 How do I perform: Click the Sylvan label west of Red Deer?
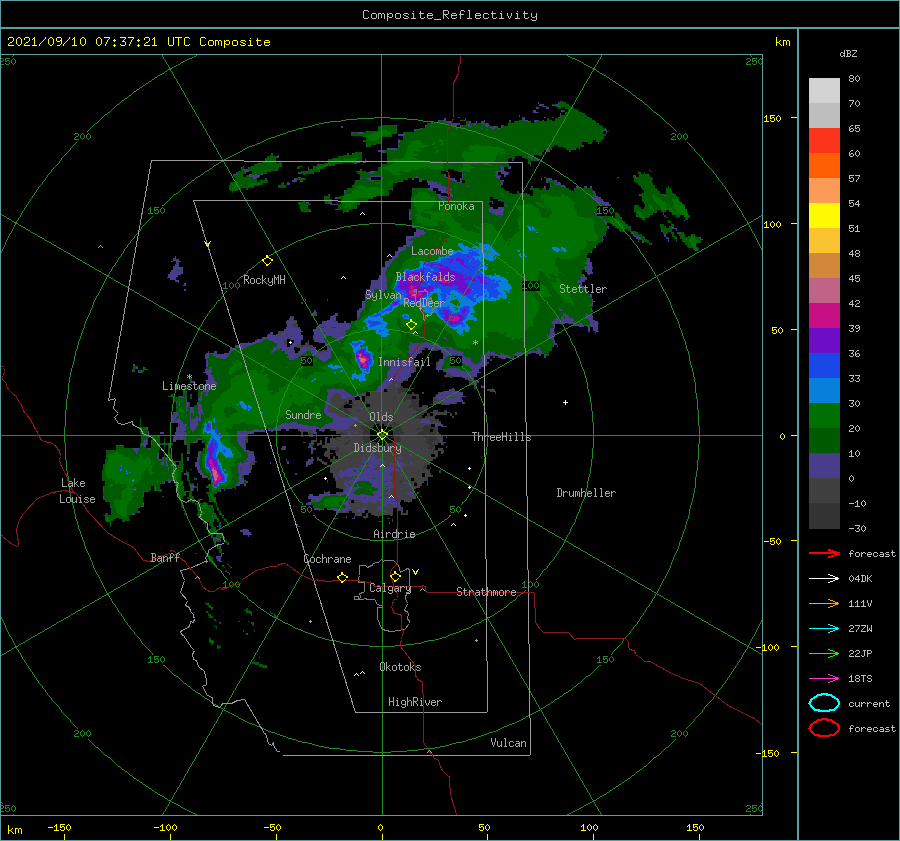(x=383, y=295)
